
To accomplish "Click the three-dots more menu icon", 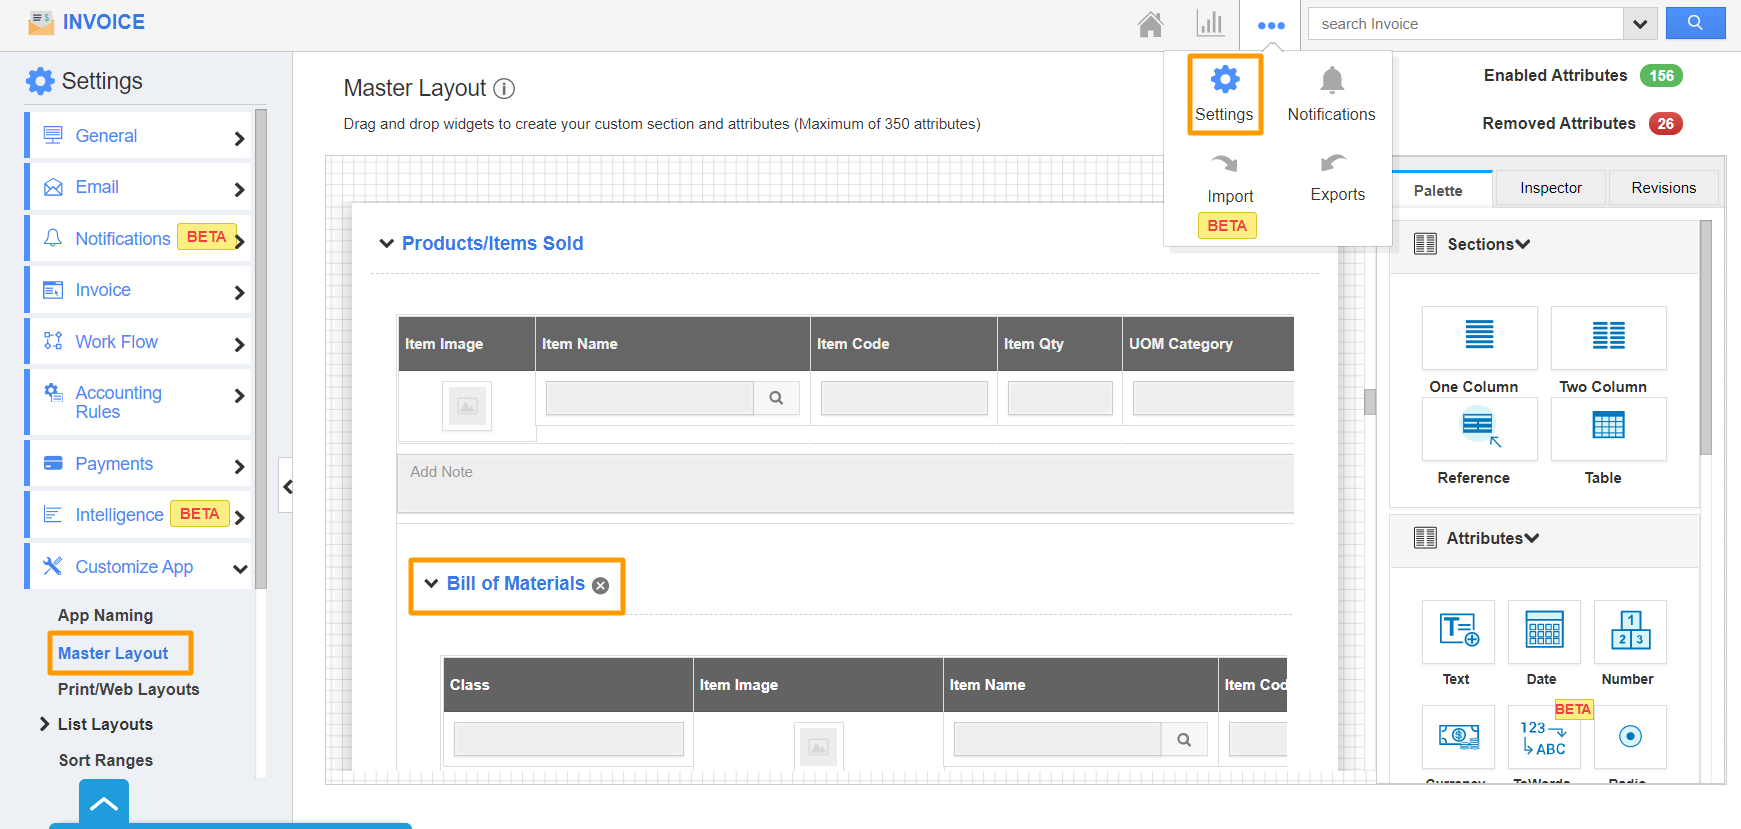I will (x=1271, y=25).
